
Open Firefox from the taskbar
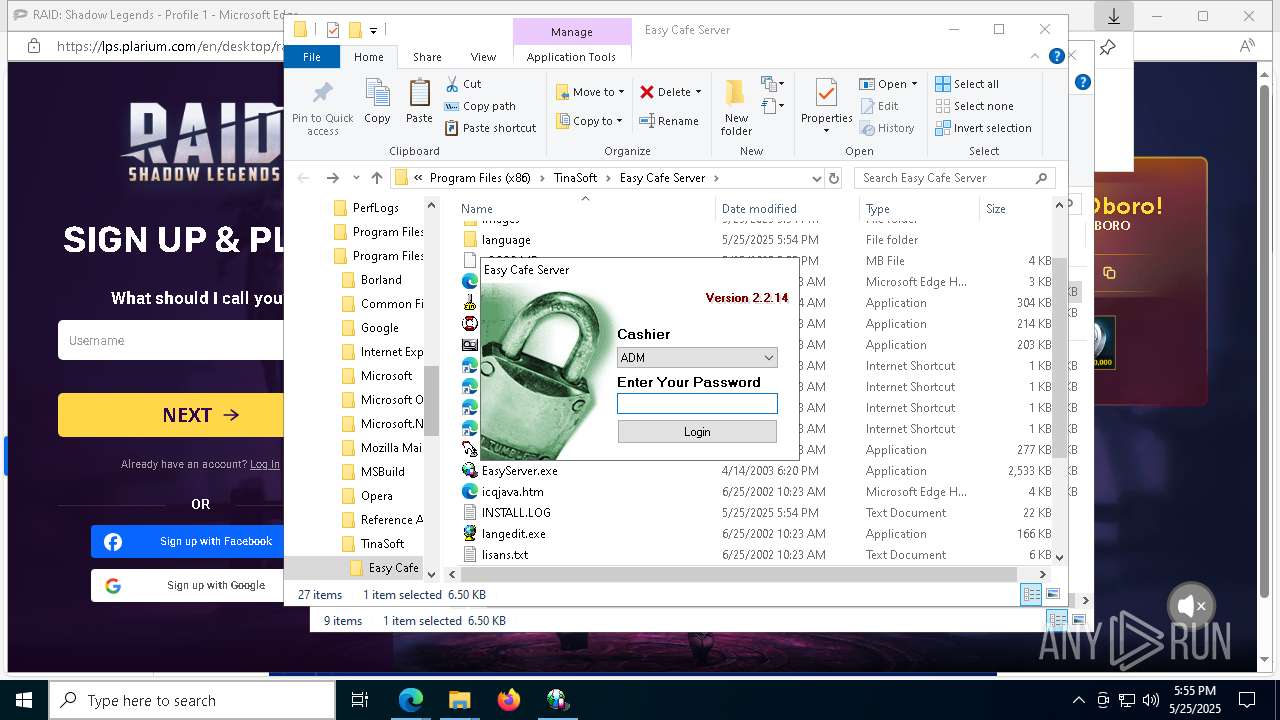click(508, 700)
